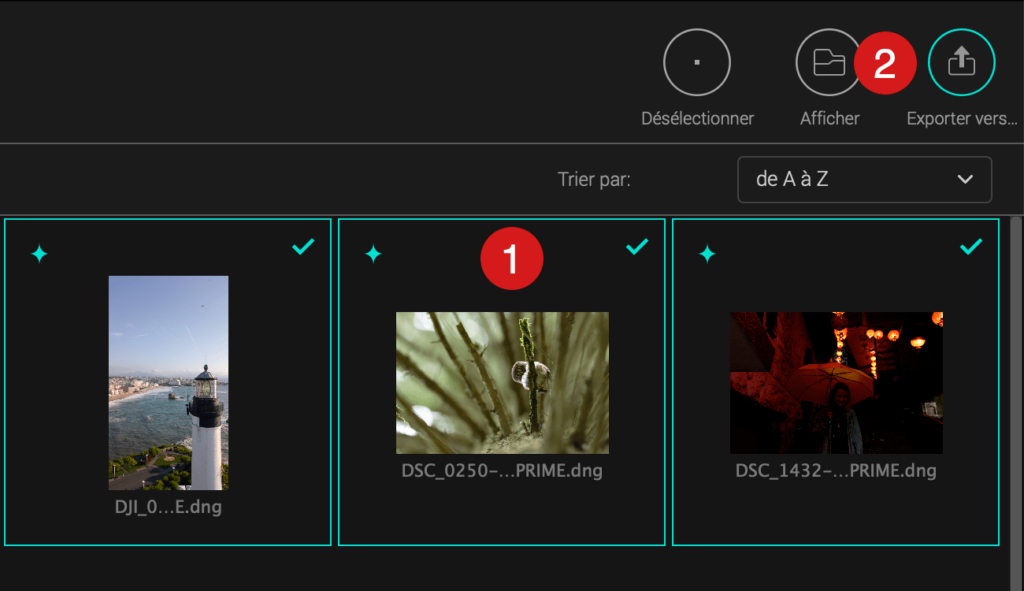Click the DSC_1432-…PRIME.dng file name
Viewport: 1024px width, 591px height.
click(836, 471)
